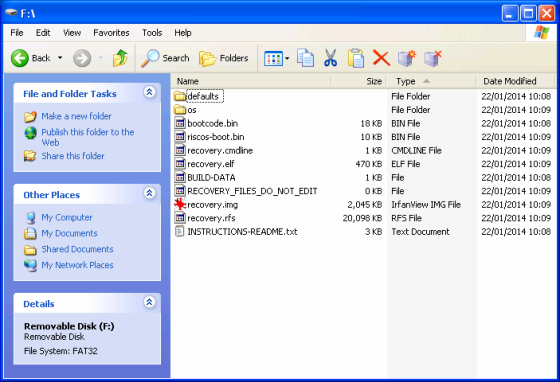Viewport: 560px width, 382px height.
Task: Click the Make a new folder icon
Action: 30,116
